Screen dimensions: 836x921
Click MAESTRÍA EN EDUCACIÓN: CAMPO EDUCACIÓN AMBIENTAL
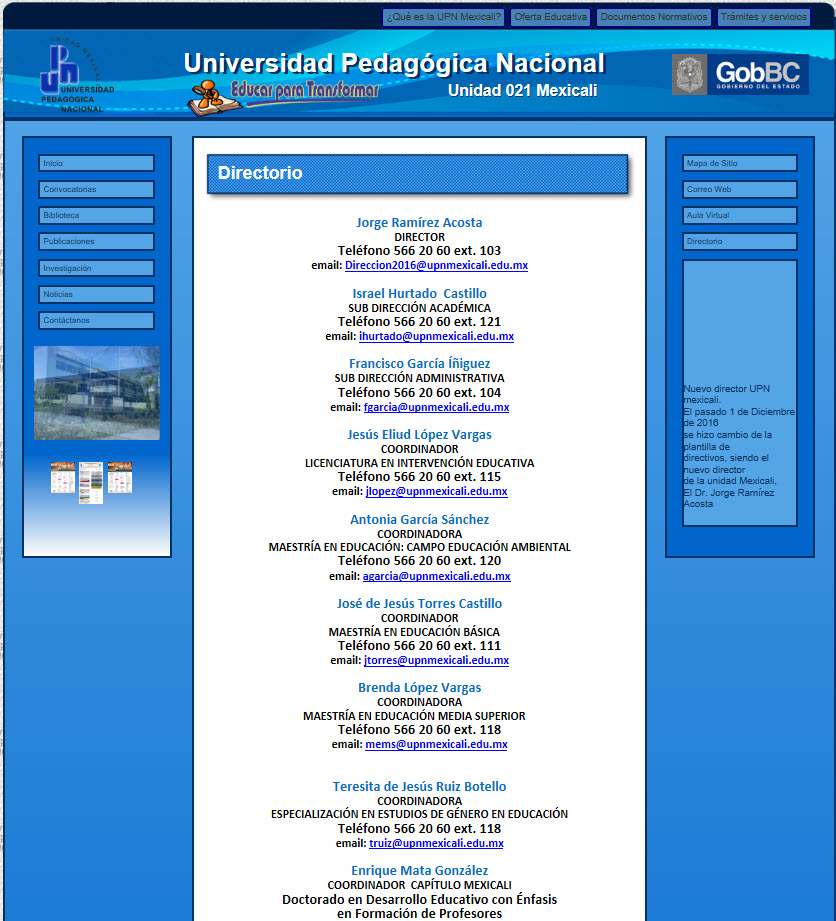[419, 547]
